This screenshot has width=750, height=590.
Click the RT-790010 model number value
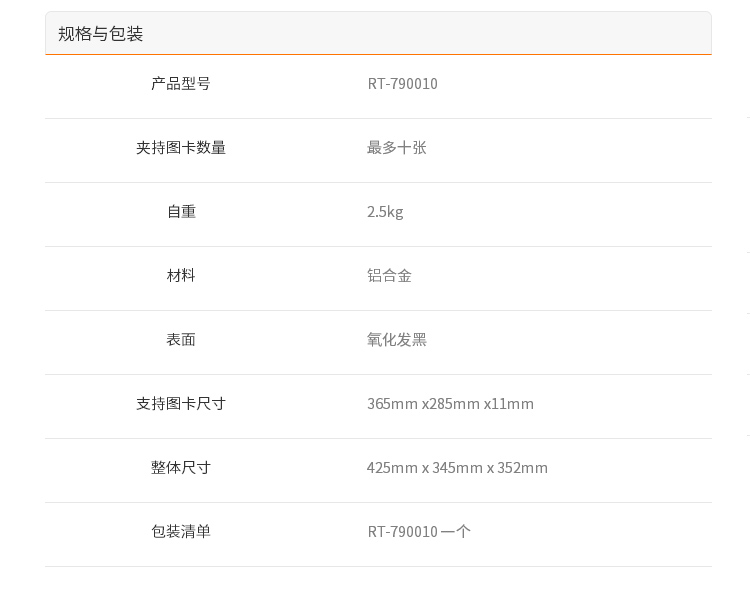pos(402,84)
